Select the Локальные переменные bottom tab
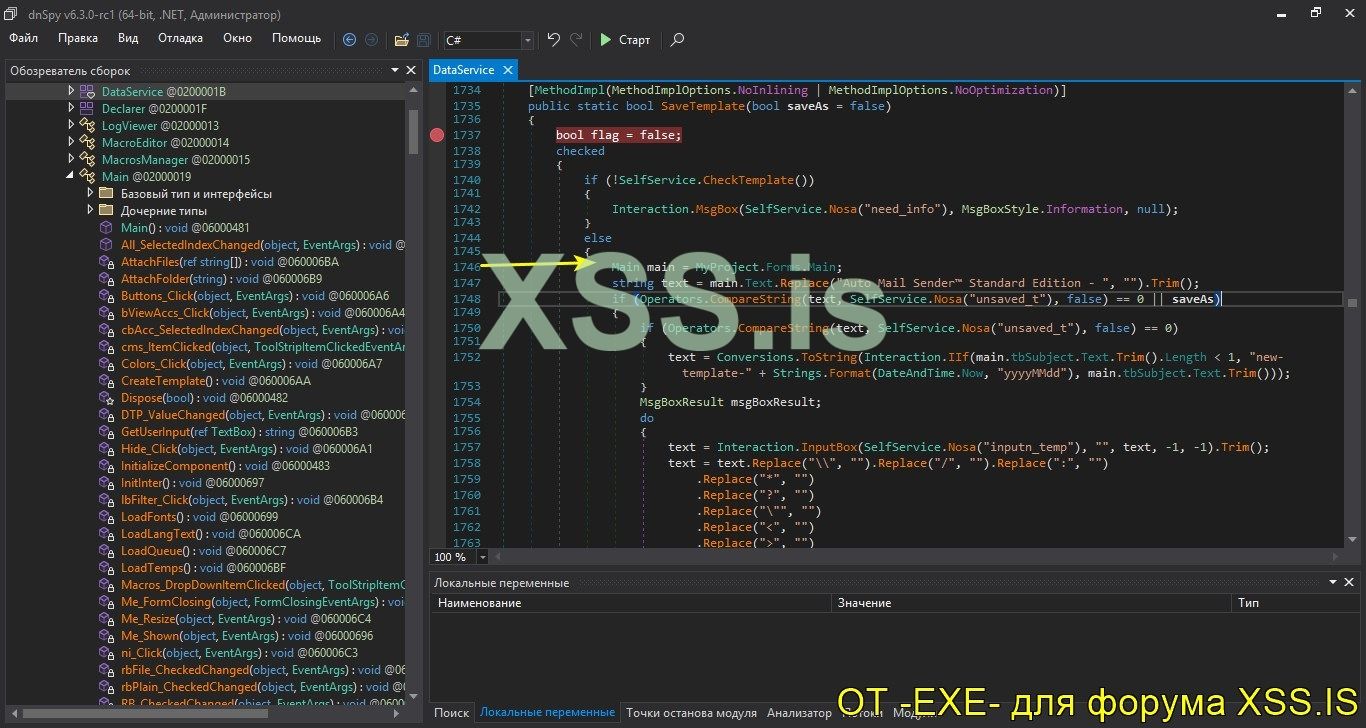The width and height of the screenshot is (1366, 728). coord(547,713)
